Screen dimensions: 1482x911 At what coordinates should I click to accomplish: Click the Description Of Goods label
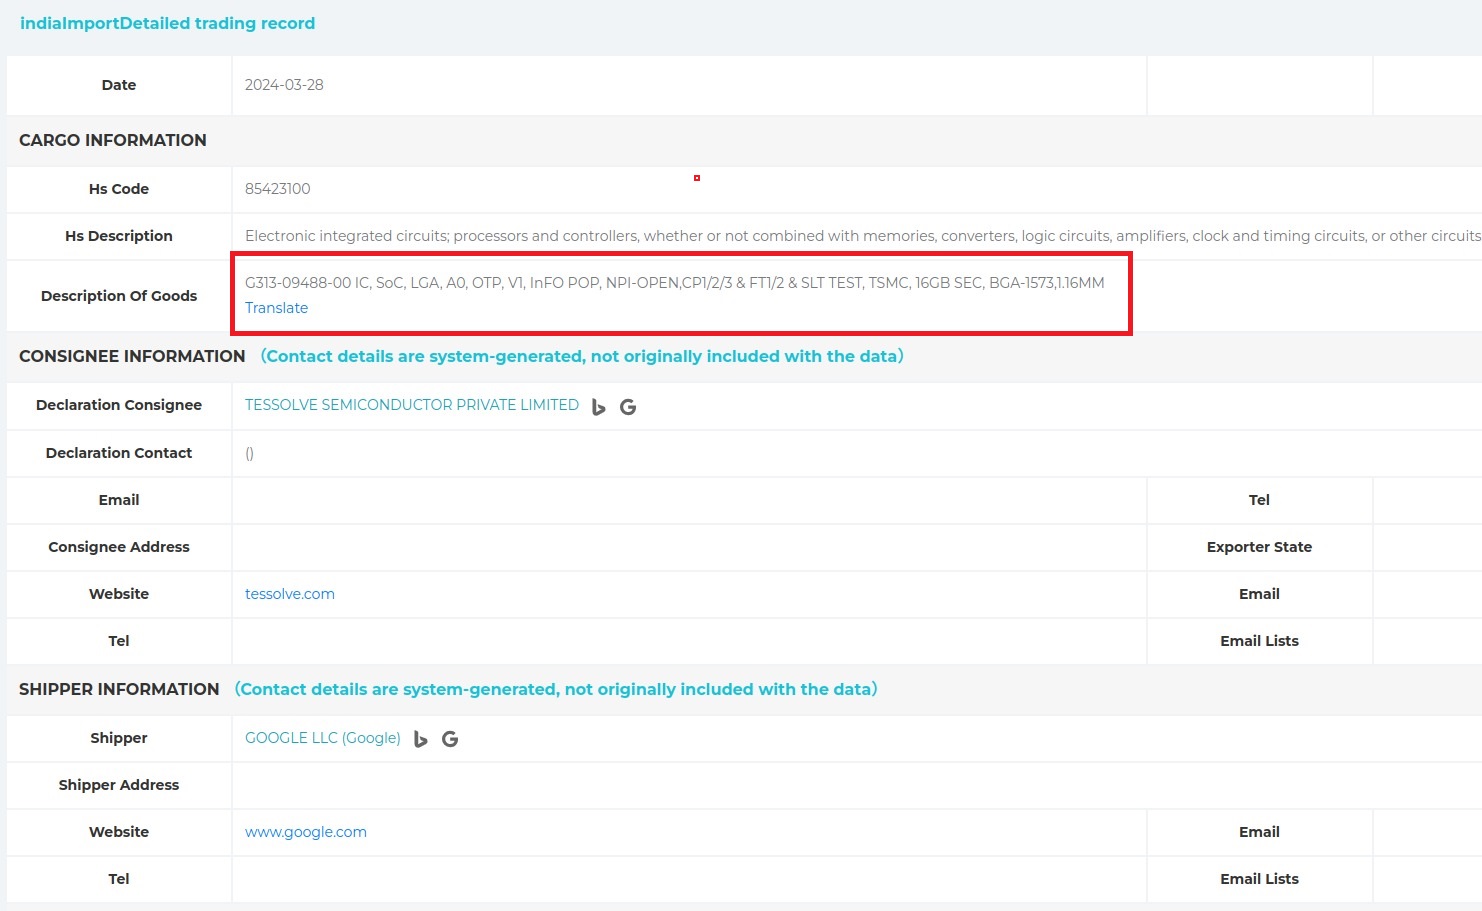click(119, 296)
